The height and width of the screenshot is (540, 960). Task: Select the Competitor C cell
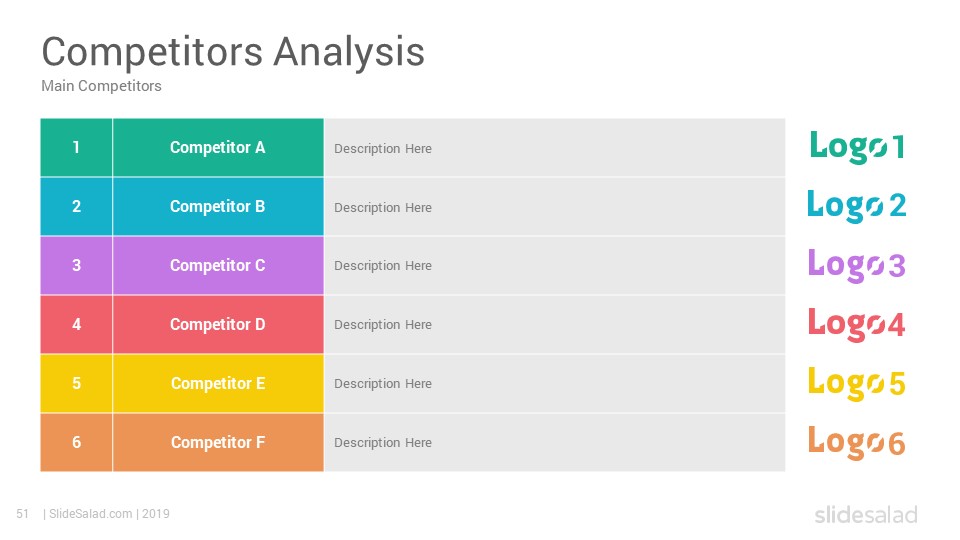218,265
